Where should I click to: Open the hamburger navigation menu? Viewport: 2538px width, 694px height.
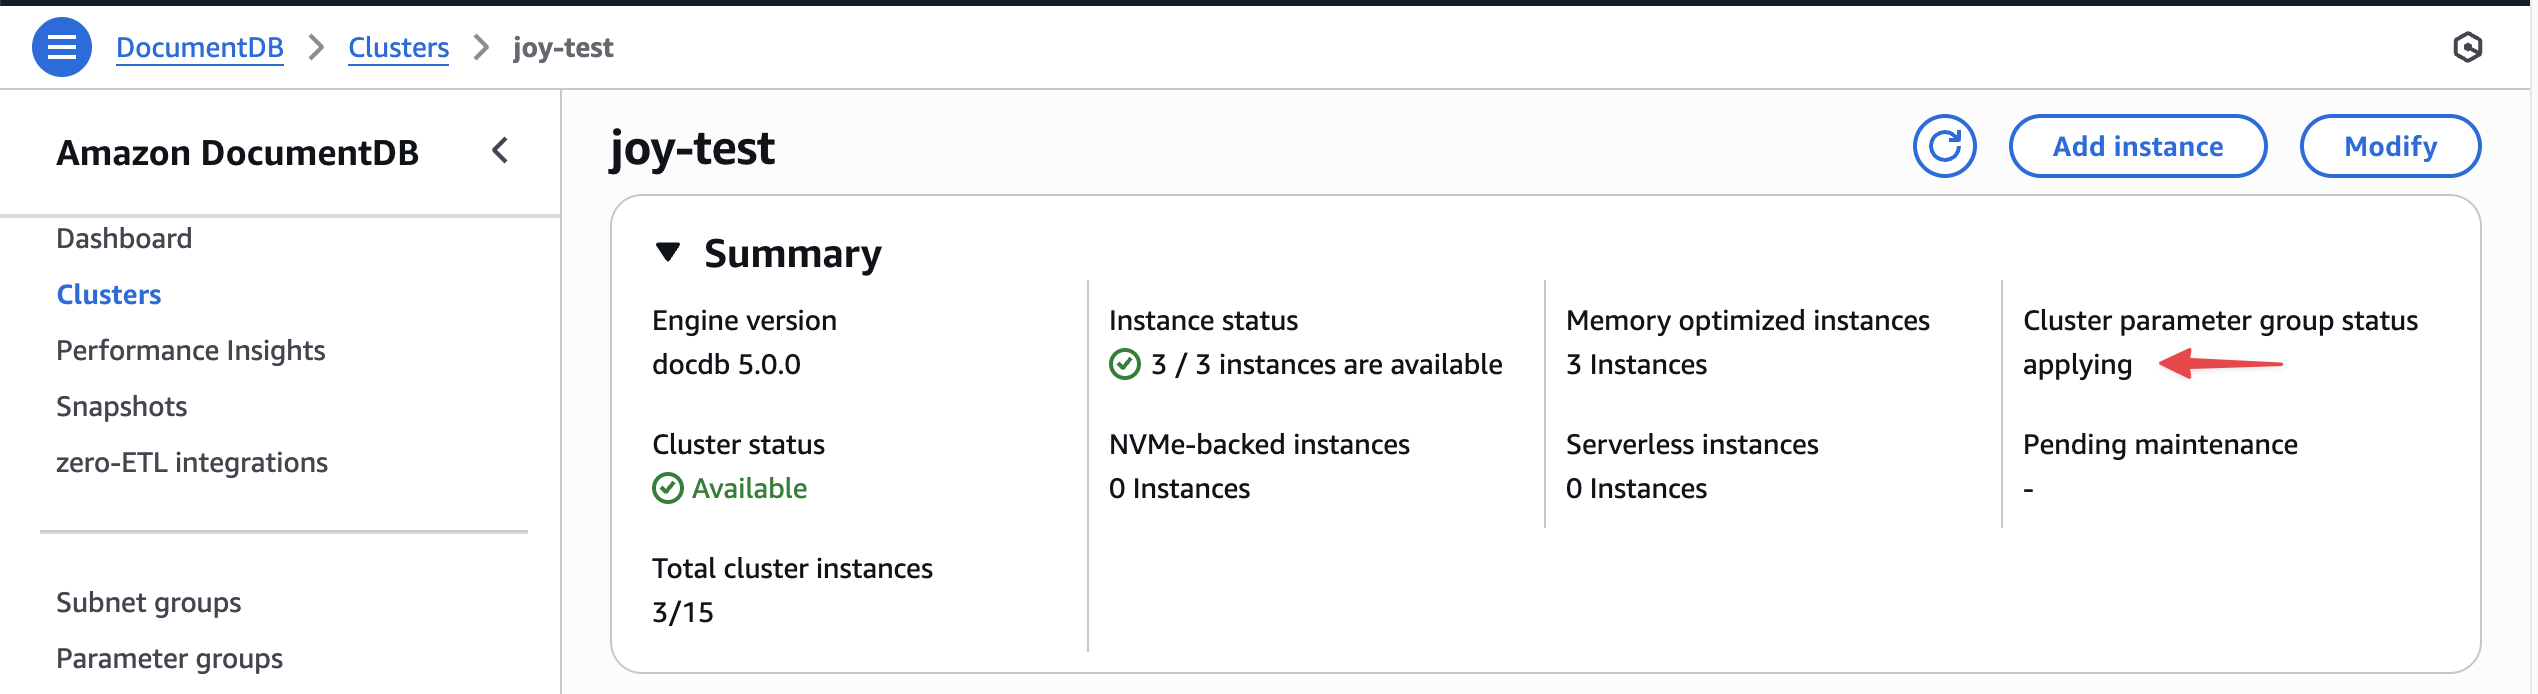61,47
